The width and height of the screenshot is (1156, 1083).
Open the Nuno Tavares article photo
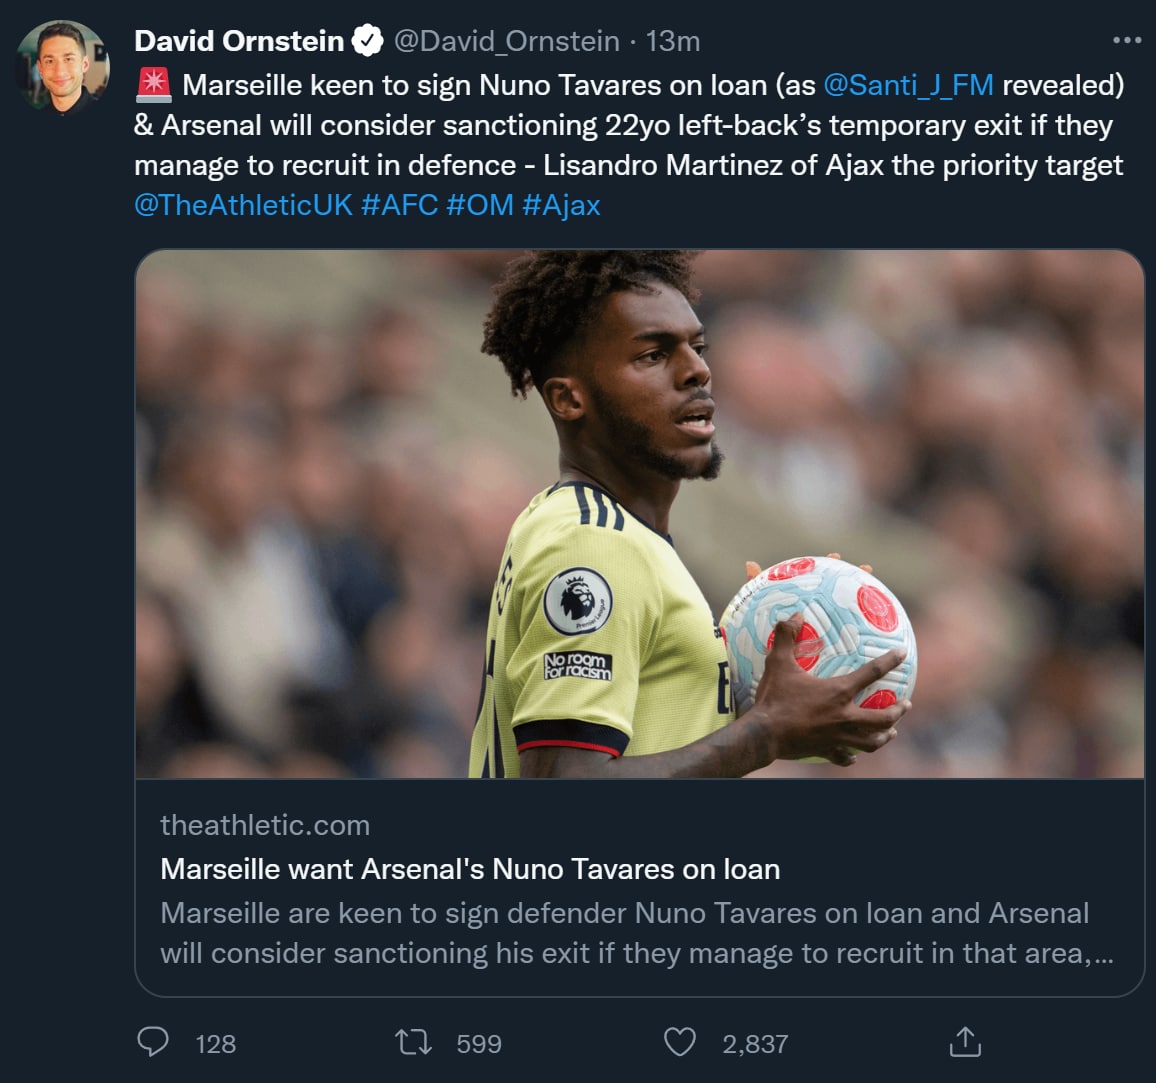(640, 513)
